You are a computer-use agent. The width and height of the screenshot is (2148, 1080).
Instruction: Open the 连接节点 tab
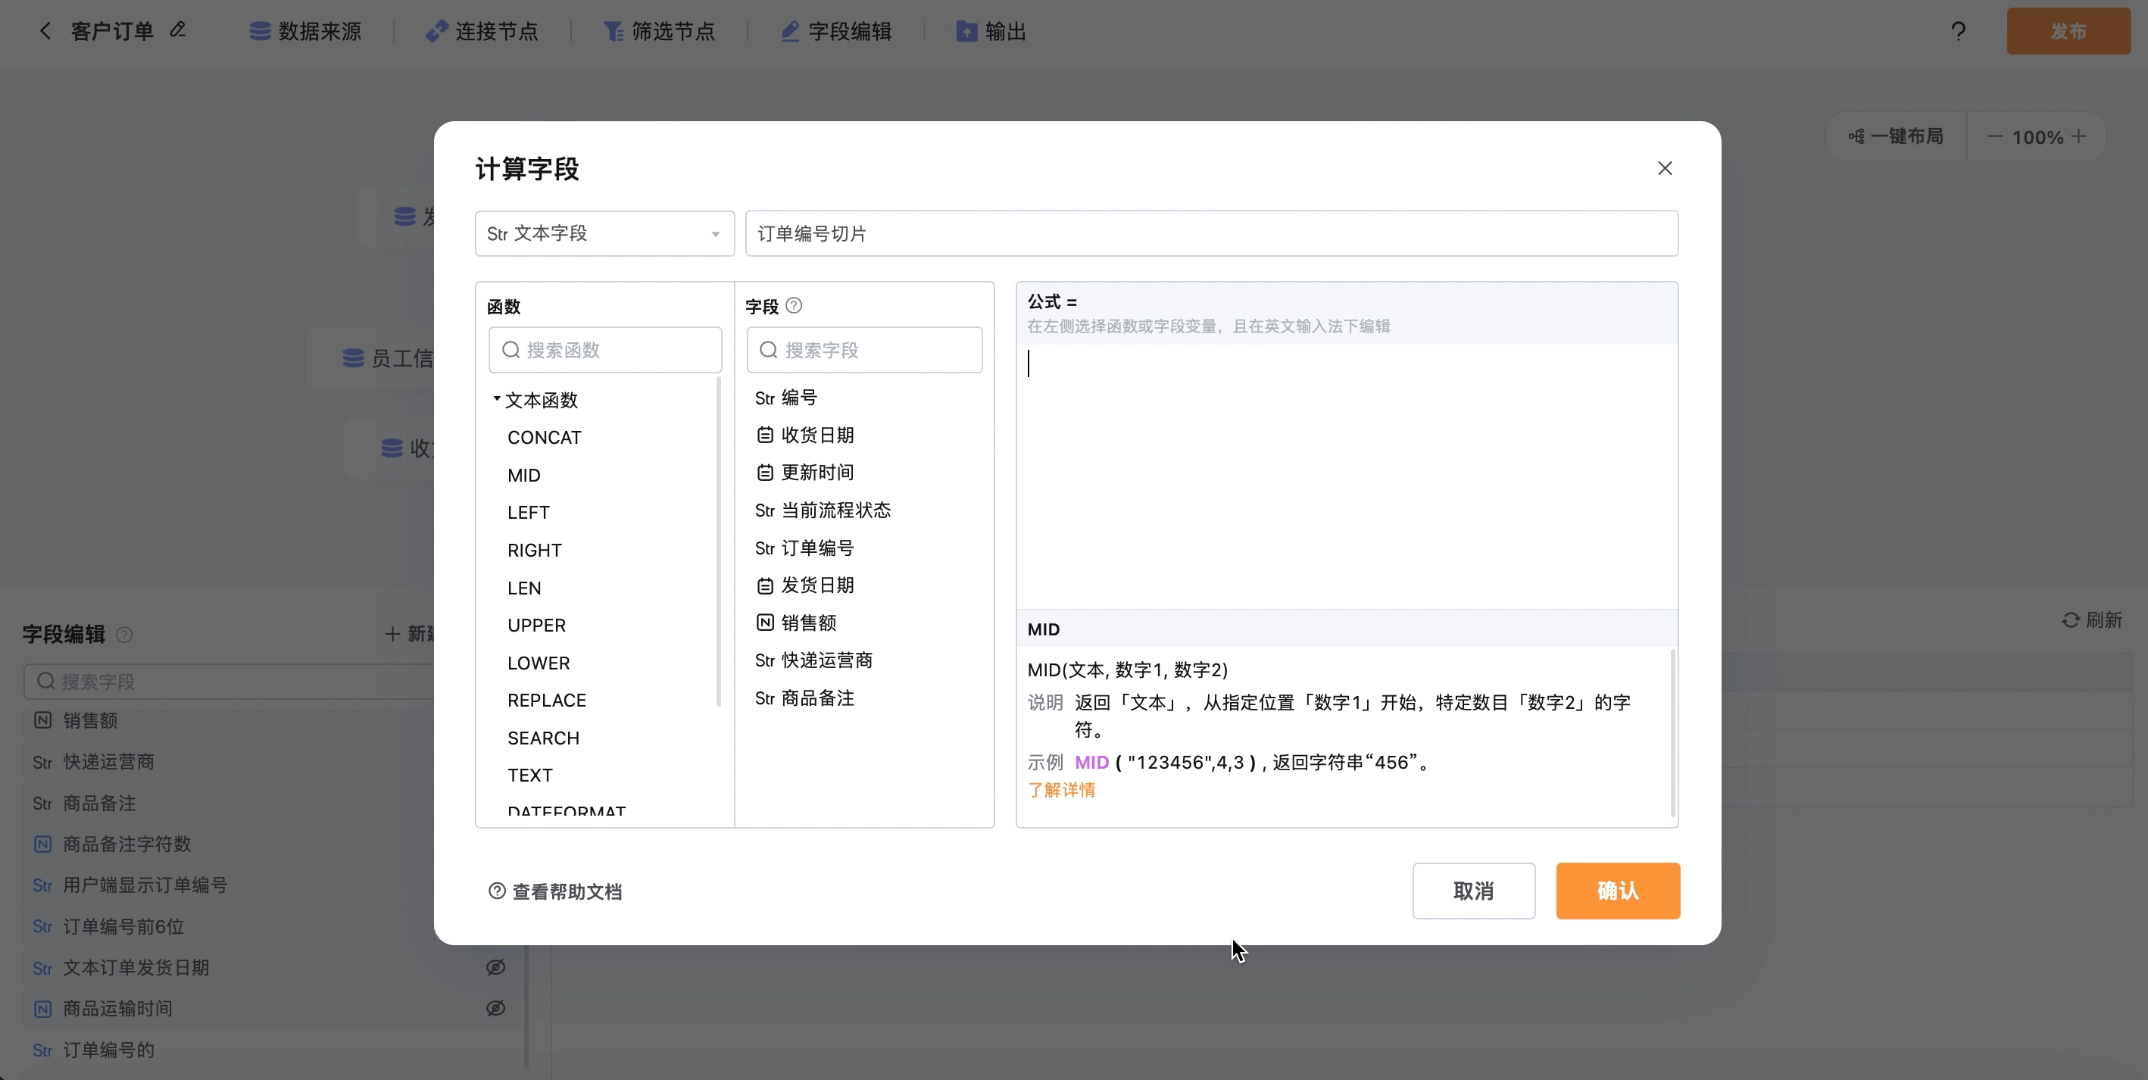click(482, 31)
